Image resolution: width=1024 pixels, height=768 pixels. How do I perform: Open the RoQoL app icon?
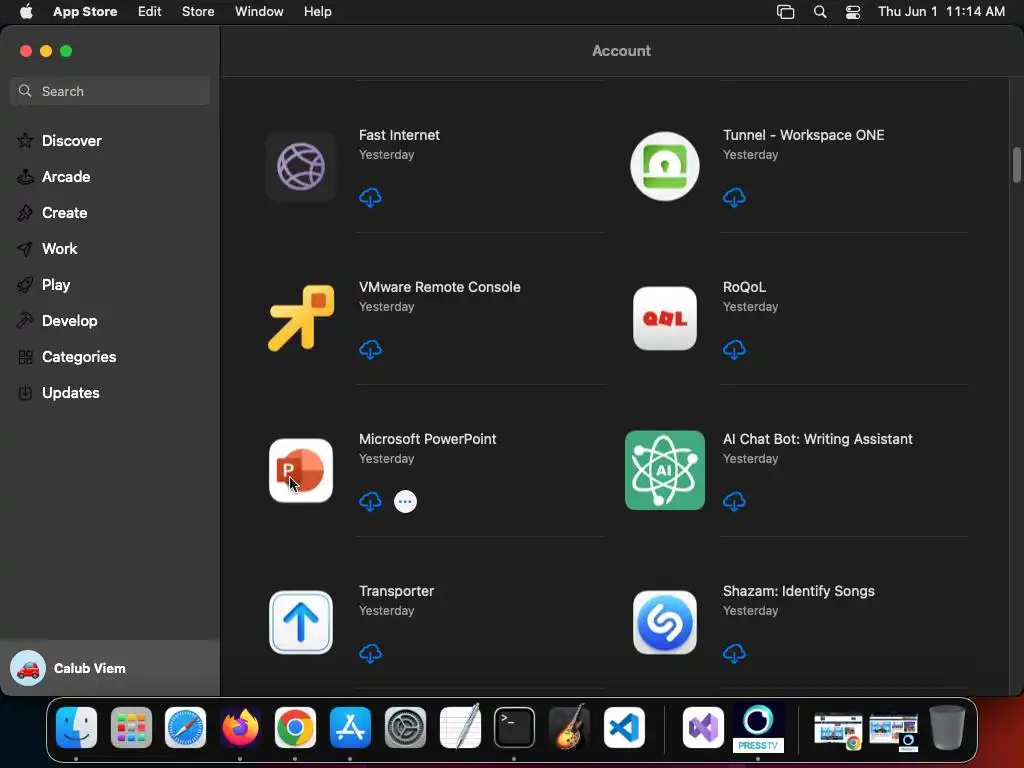pyautogui.click(x=665, y=318)
